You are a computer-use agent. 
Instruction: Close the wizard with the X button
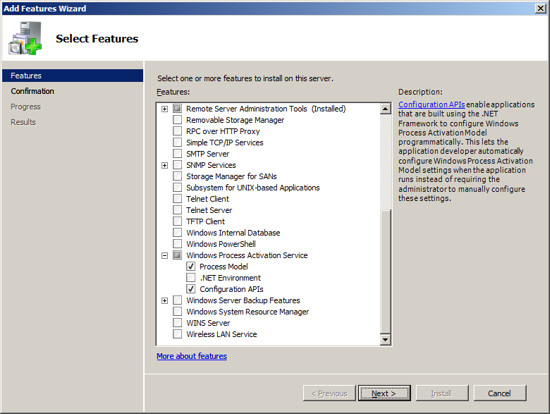pos(541,8)
